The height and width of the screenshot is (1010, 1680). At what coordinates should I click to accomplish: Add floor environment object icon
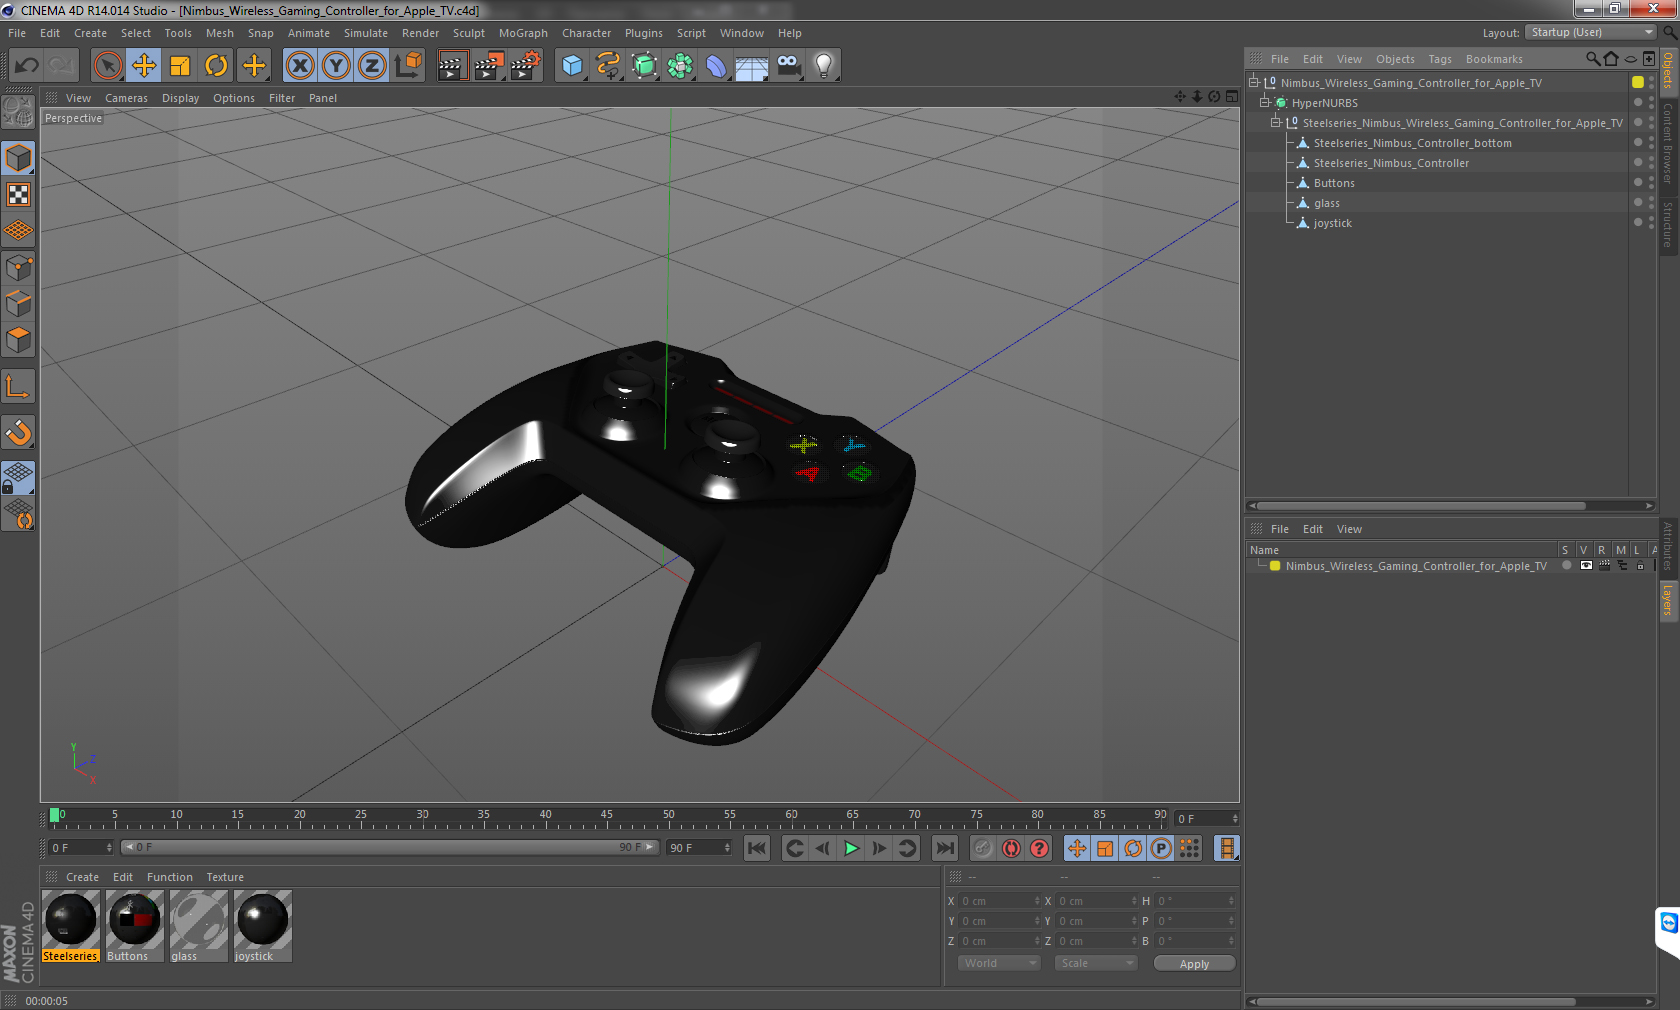point(752,66)
